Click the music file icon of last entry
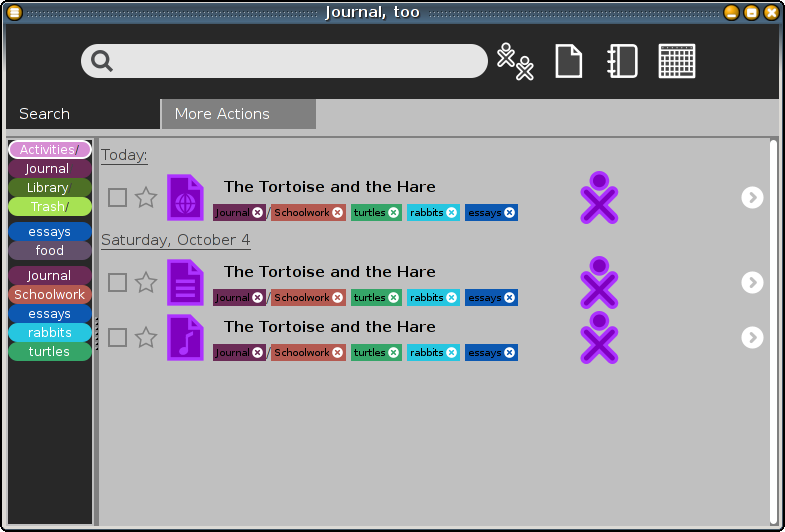This screenshot has height=532, width=785. pyautogui.click(x=185, y=338)
